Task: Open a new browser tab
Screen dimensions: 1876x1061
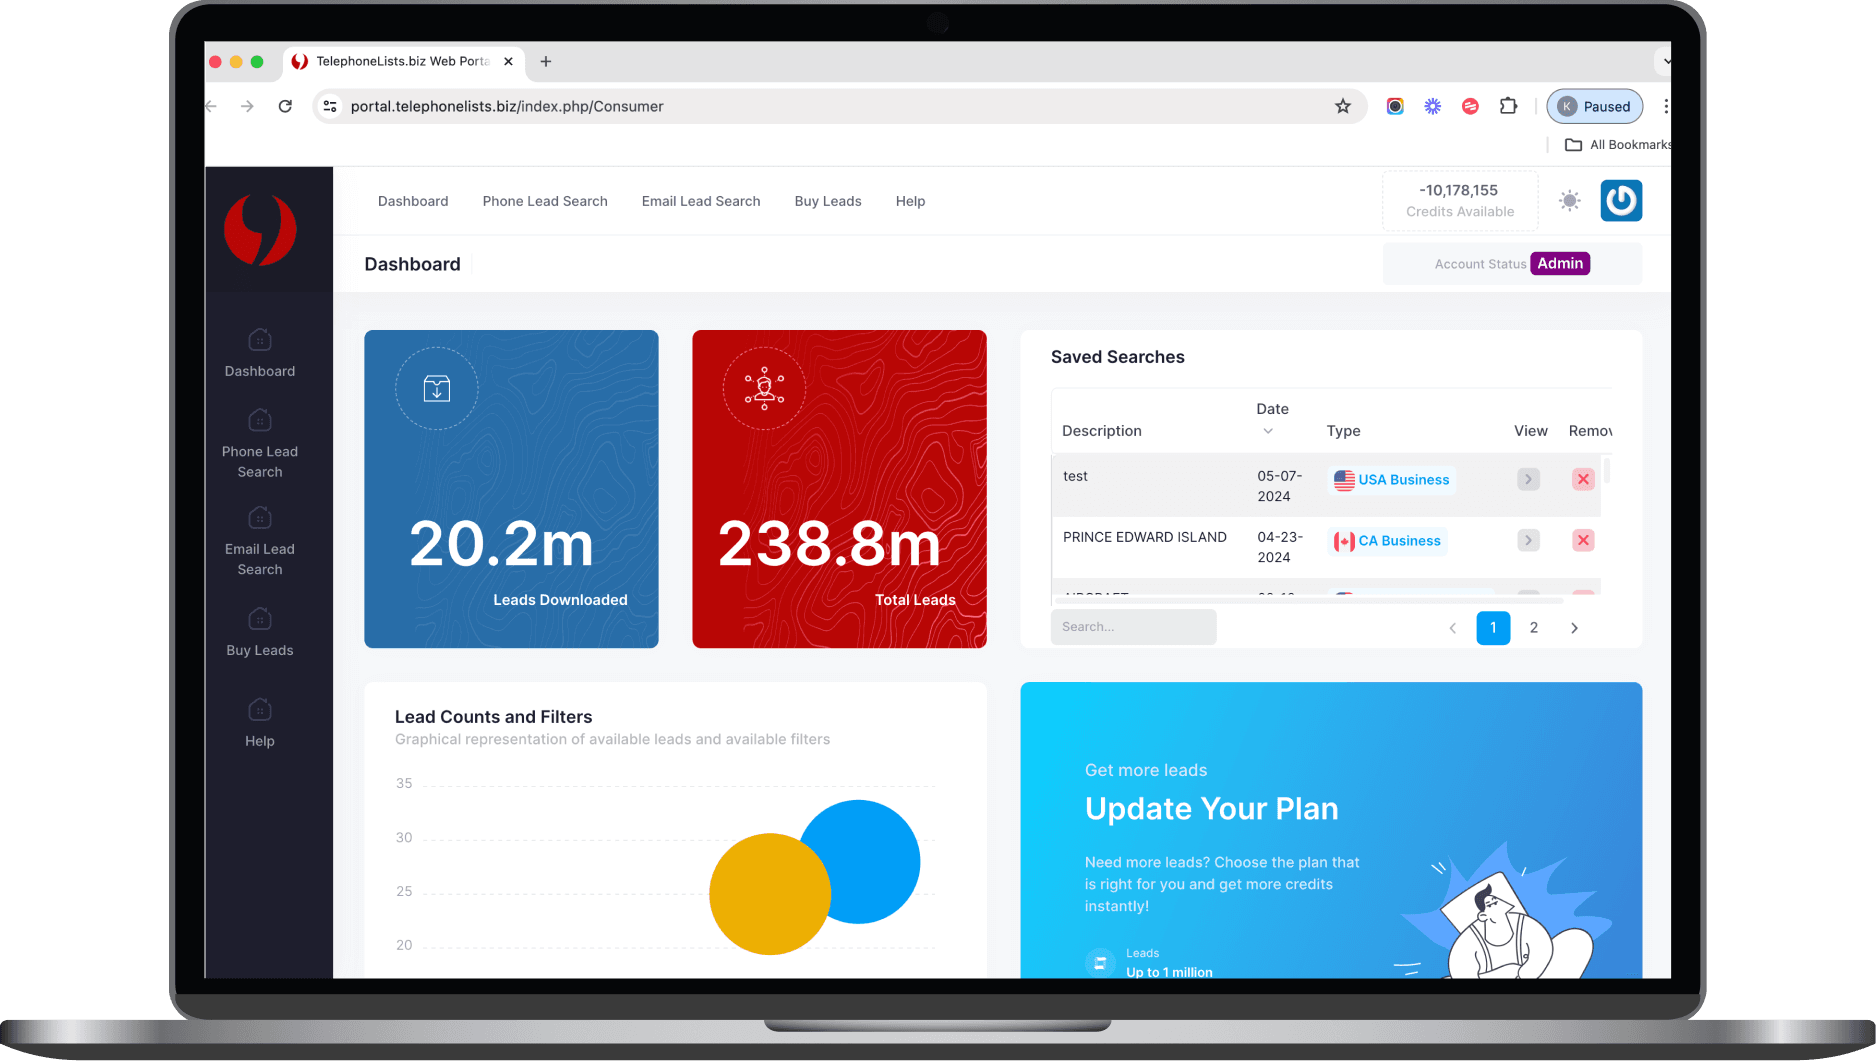Action: (x=546, y=61)
